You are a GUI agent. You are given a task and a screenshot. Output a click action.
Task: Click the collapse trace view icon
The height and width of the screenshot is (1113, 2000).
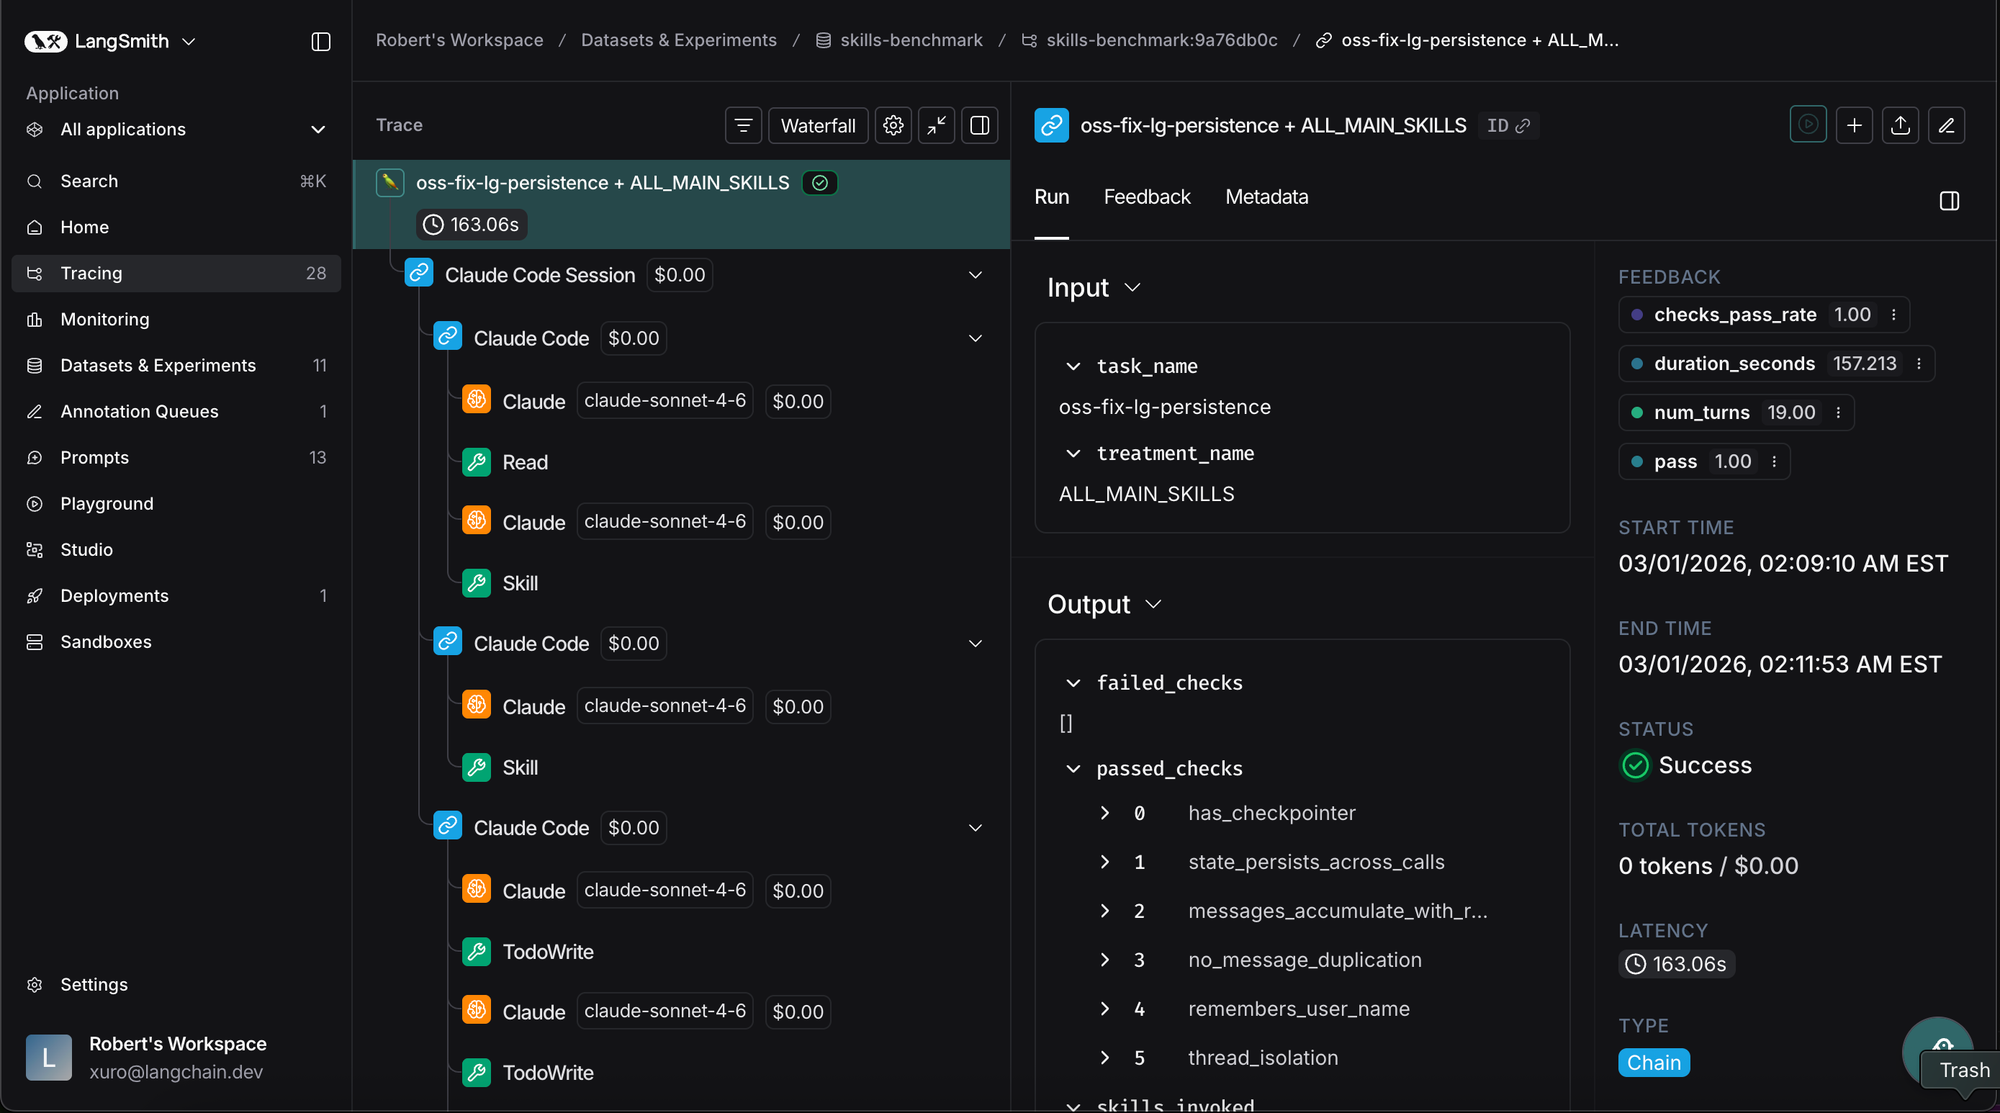pyautogui.click(x=937, y=125)
